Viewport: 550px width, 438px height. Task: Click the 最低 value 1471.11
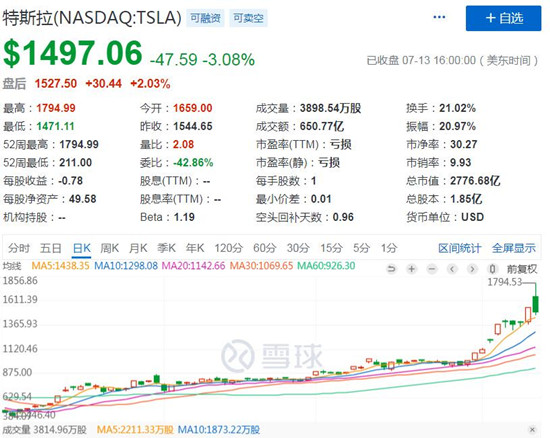(x=55, y=126)
